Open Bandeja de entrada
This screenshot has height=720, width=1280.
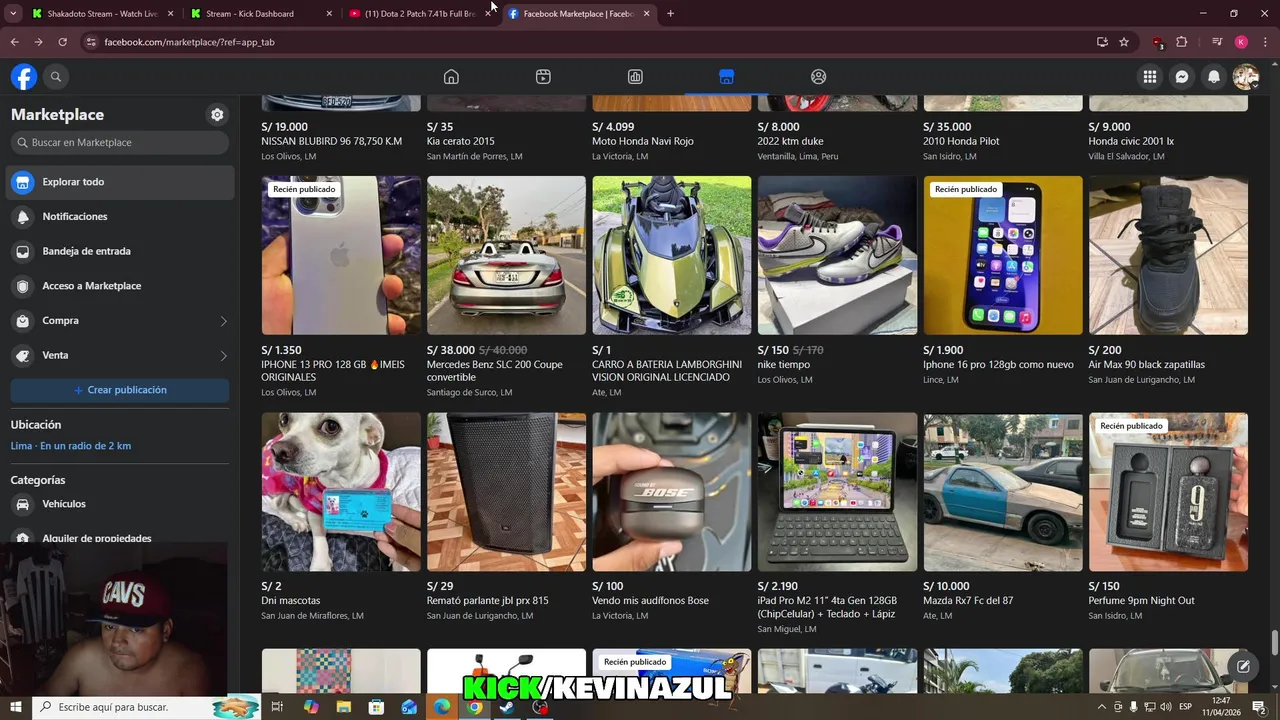120,252
